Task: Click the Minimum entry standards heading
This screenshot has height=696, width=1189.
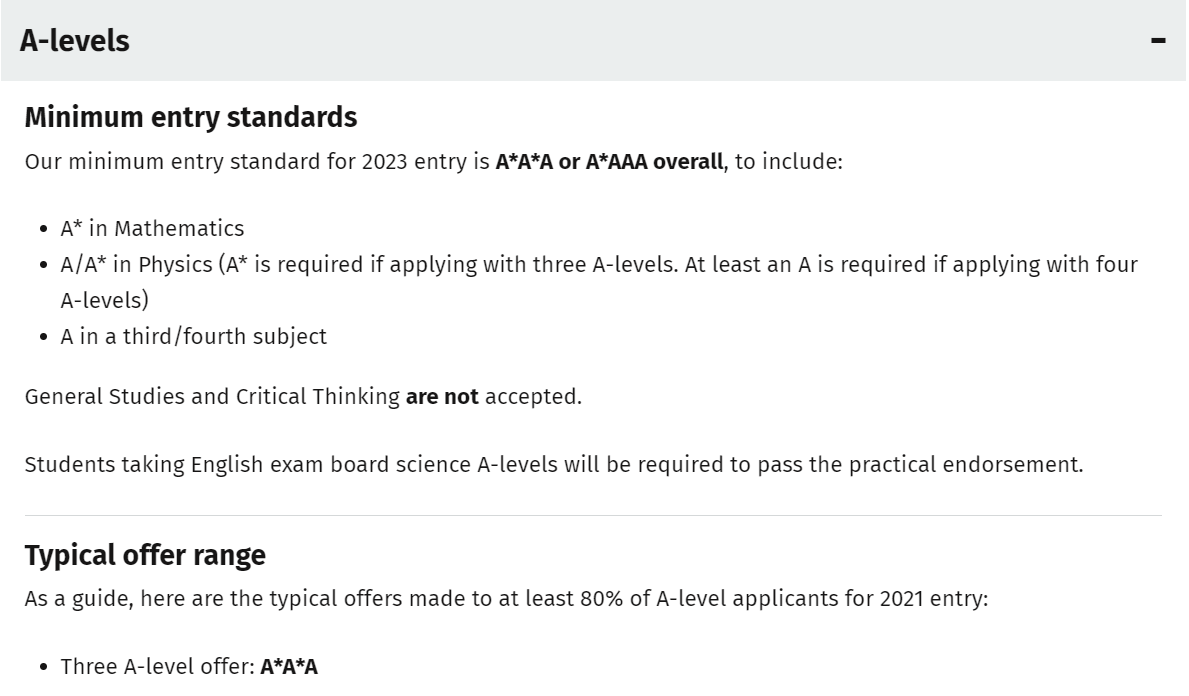Action: [x=190, y=117]
